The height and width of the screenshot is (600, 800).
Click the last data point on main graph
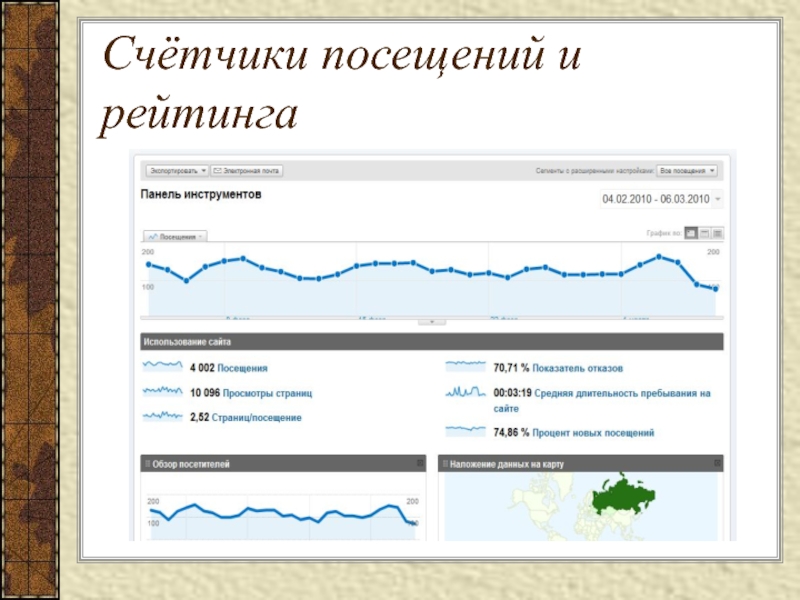(x=716, y=289)
